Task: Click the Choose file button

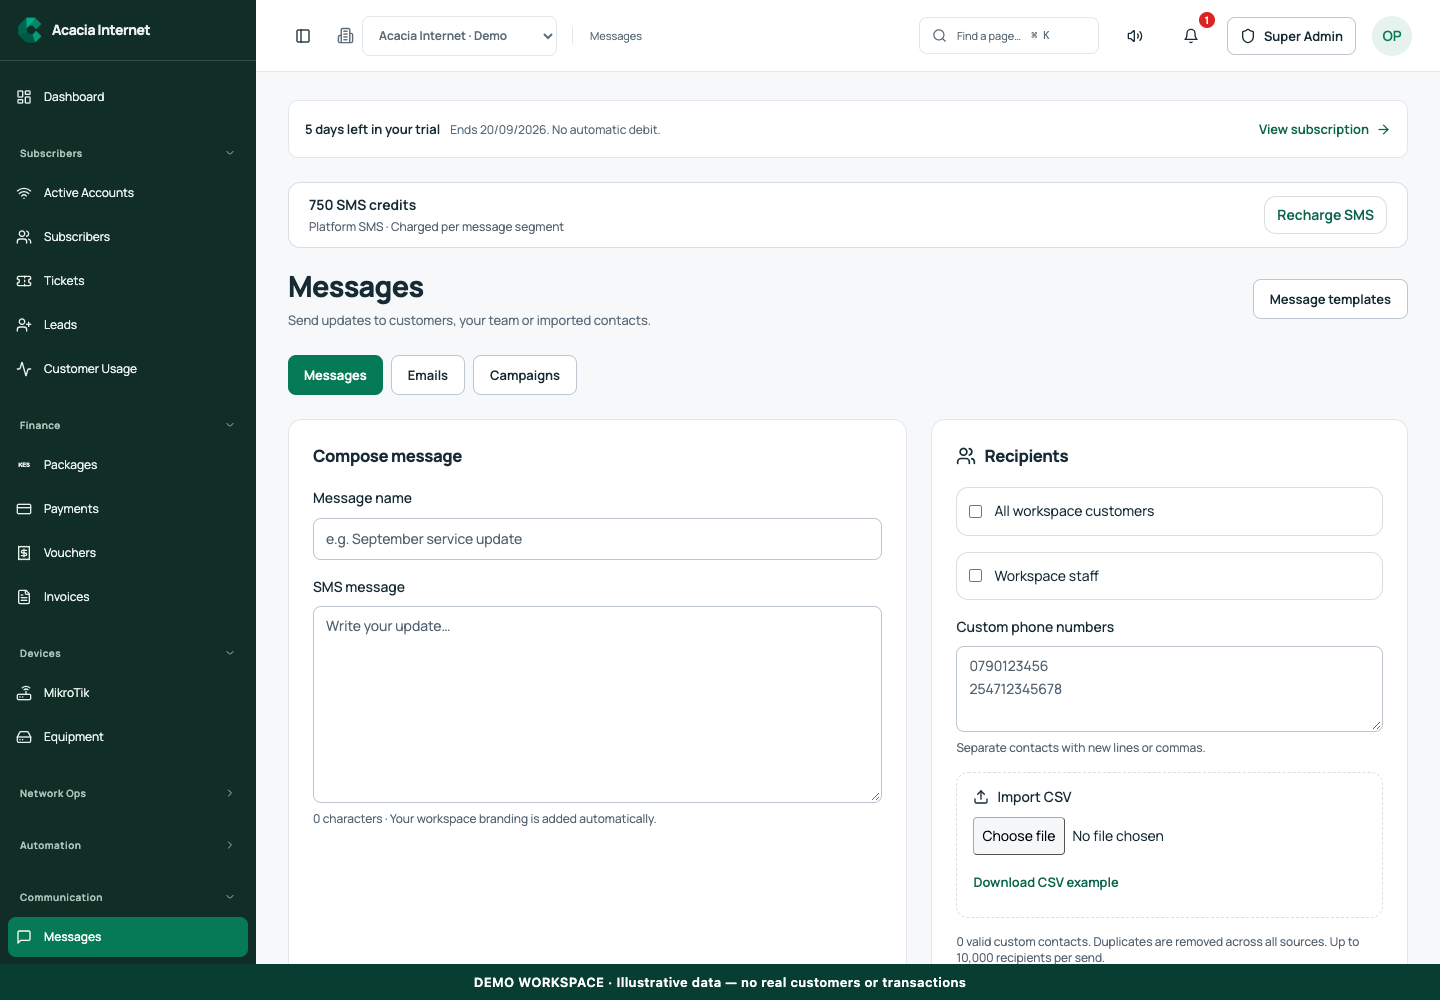Action: click(x=1019, y=836)
